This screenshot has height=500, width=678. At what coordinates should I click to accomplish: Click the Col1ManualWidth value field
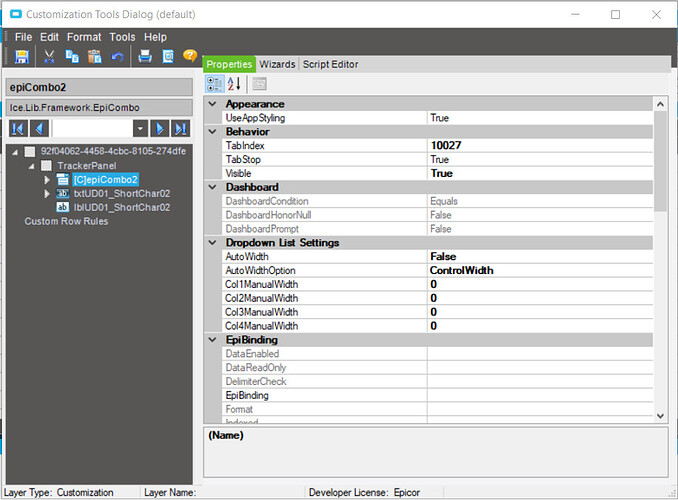pyautogui.click(x=540, y=284)
